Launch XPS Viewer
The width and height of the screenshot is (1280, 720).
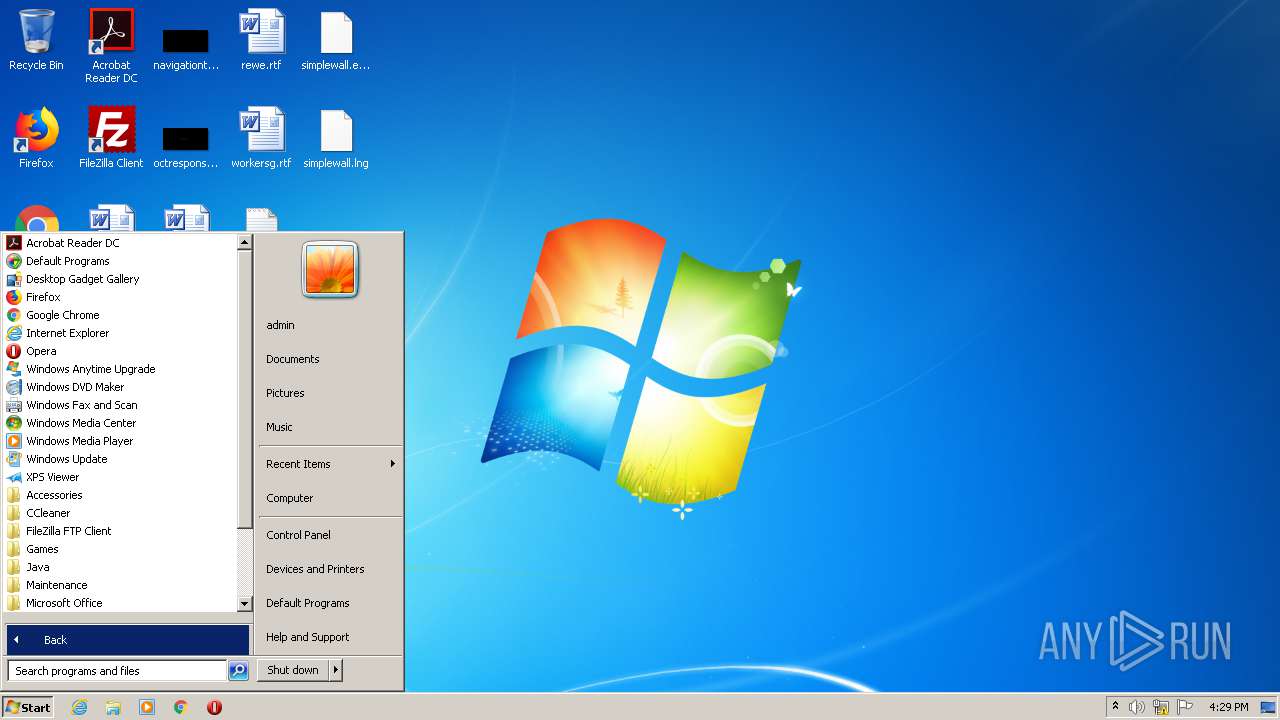coord(120,477)
